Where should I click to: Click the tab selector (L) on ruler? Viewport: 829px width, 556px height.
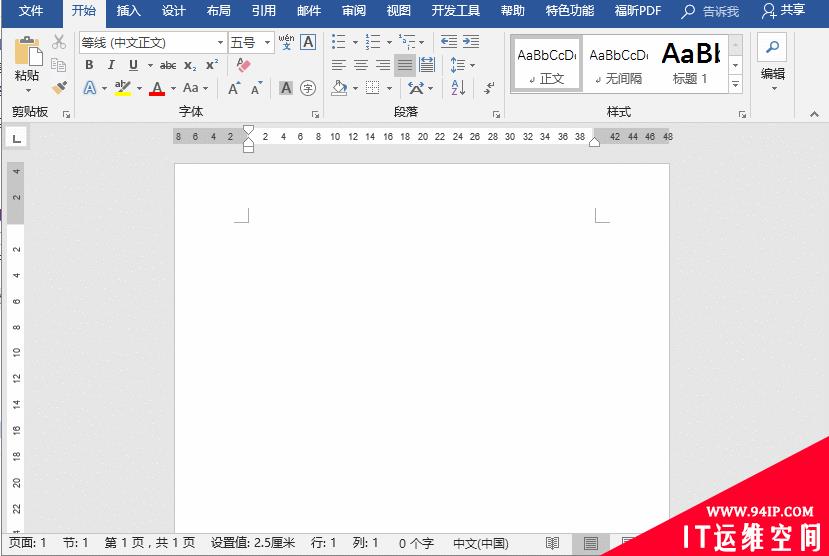click(x=16, y=138)
